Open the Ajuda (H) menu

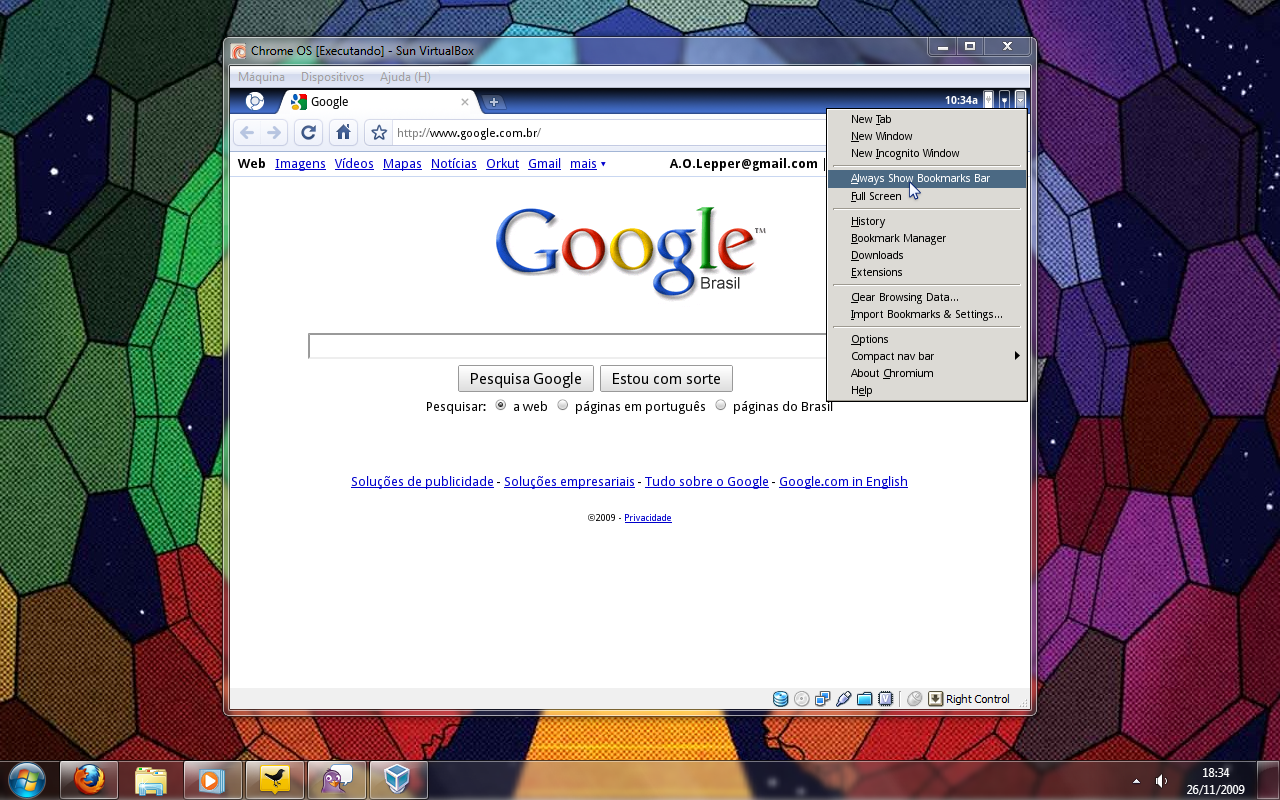[x=405, y=77]
